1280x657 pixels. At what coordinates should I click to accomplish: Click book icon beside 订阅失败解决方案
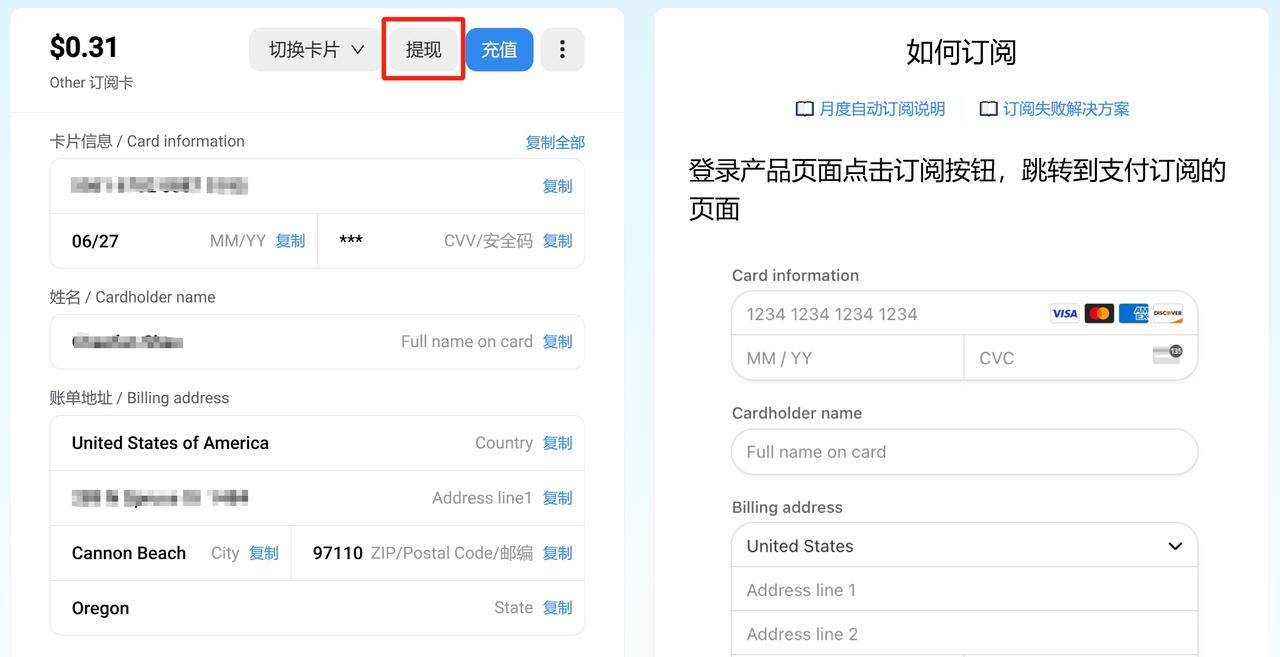tap(988, 109)
